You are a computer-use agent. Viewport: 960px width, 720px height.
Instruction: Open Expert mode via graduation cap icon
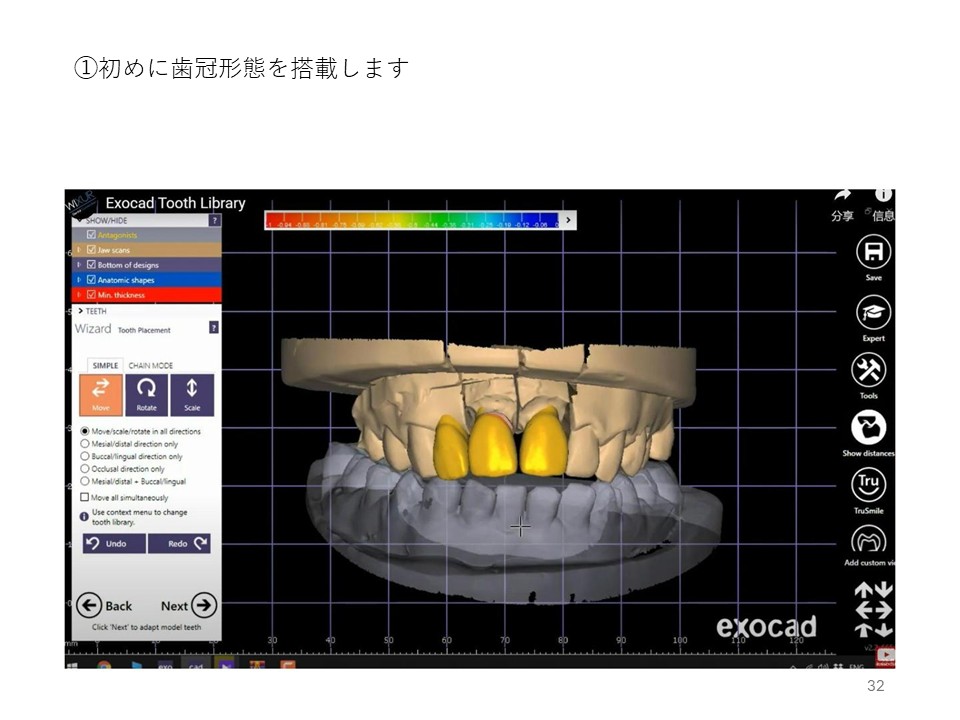pos(873,313)
